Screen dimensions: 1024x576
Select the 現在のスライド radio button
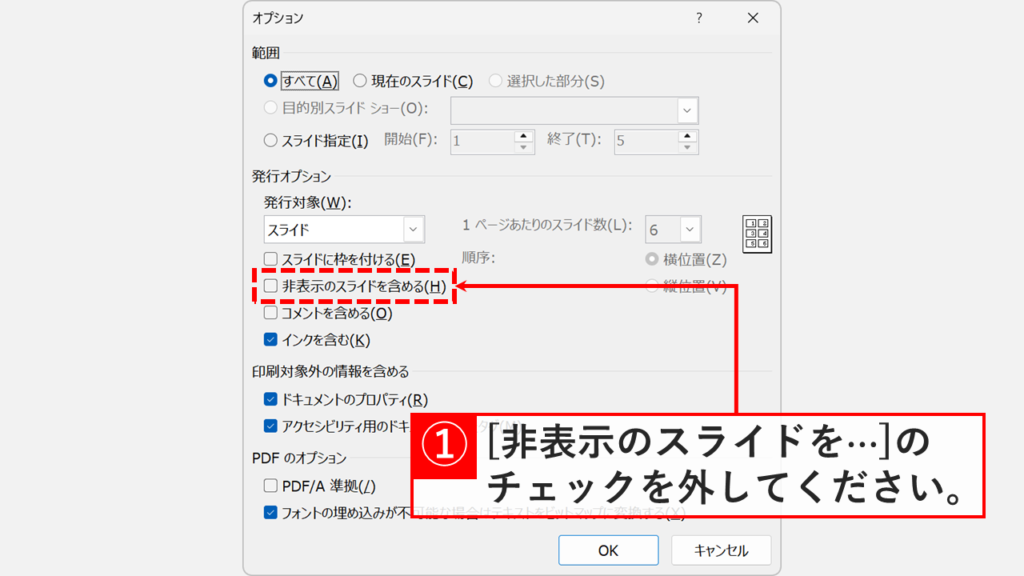click(x=360, y=80)
